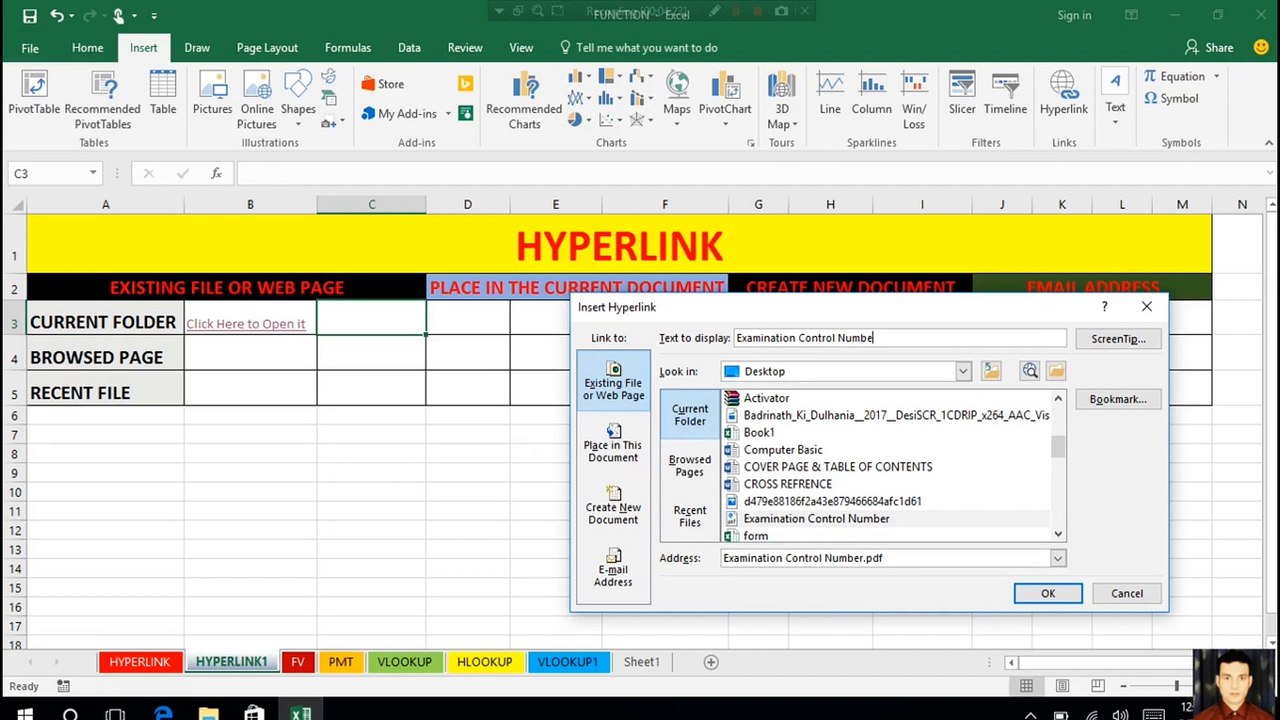Insert a Win/Loss sparkline
The image size is (1280, 720).
point(914,100)
